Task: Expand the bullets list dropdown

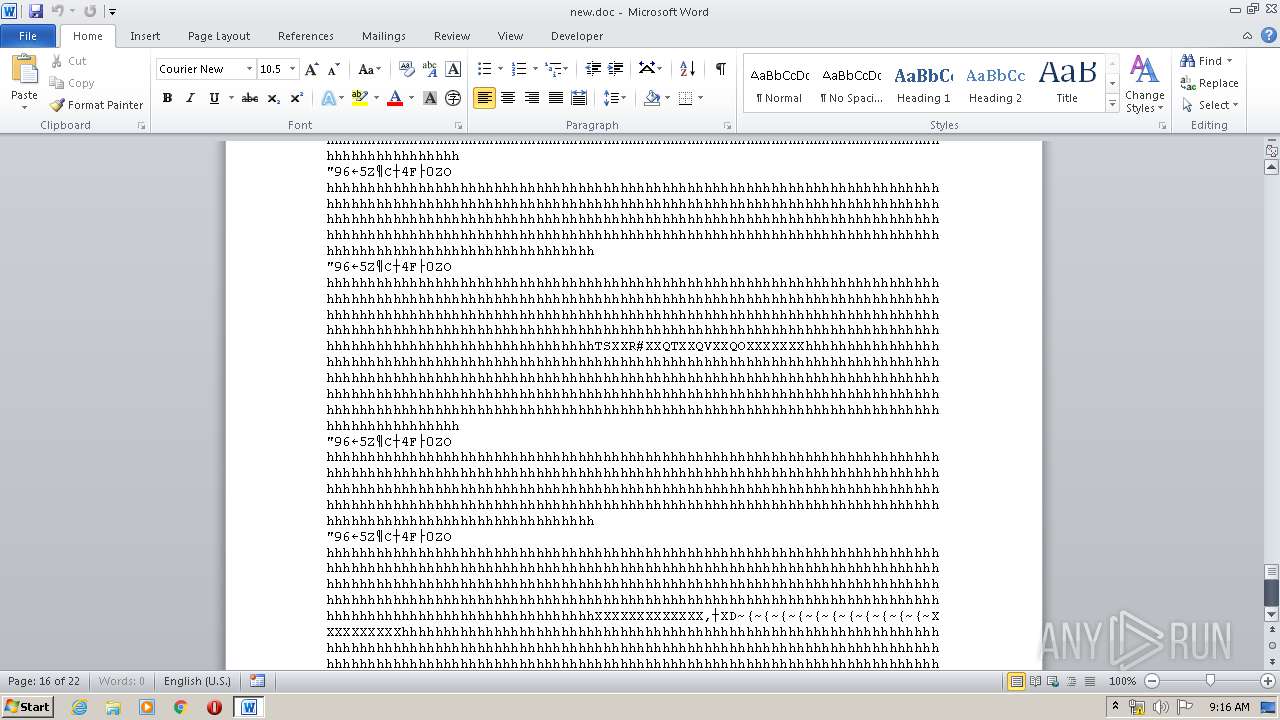Action: click(x=501, y=69)
